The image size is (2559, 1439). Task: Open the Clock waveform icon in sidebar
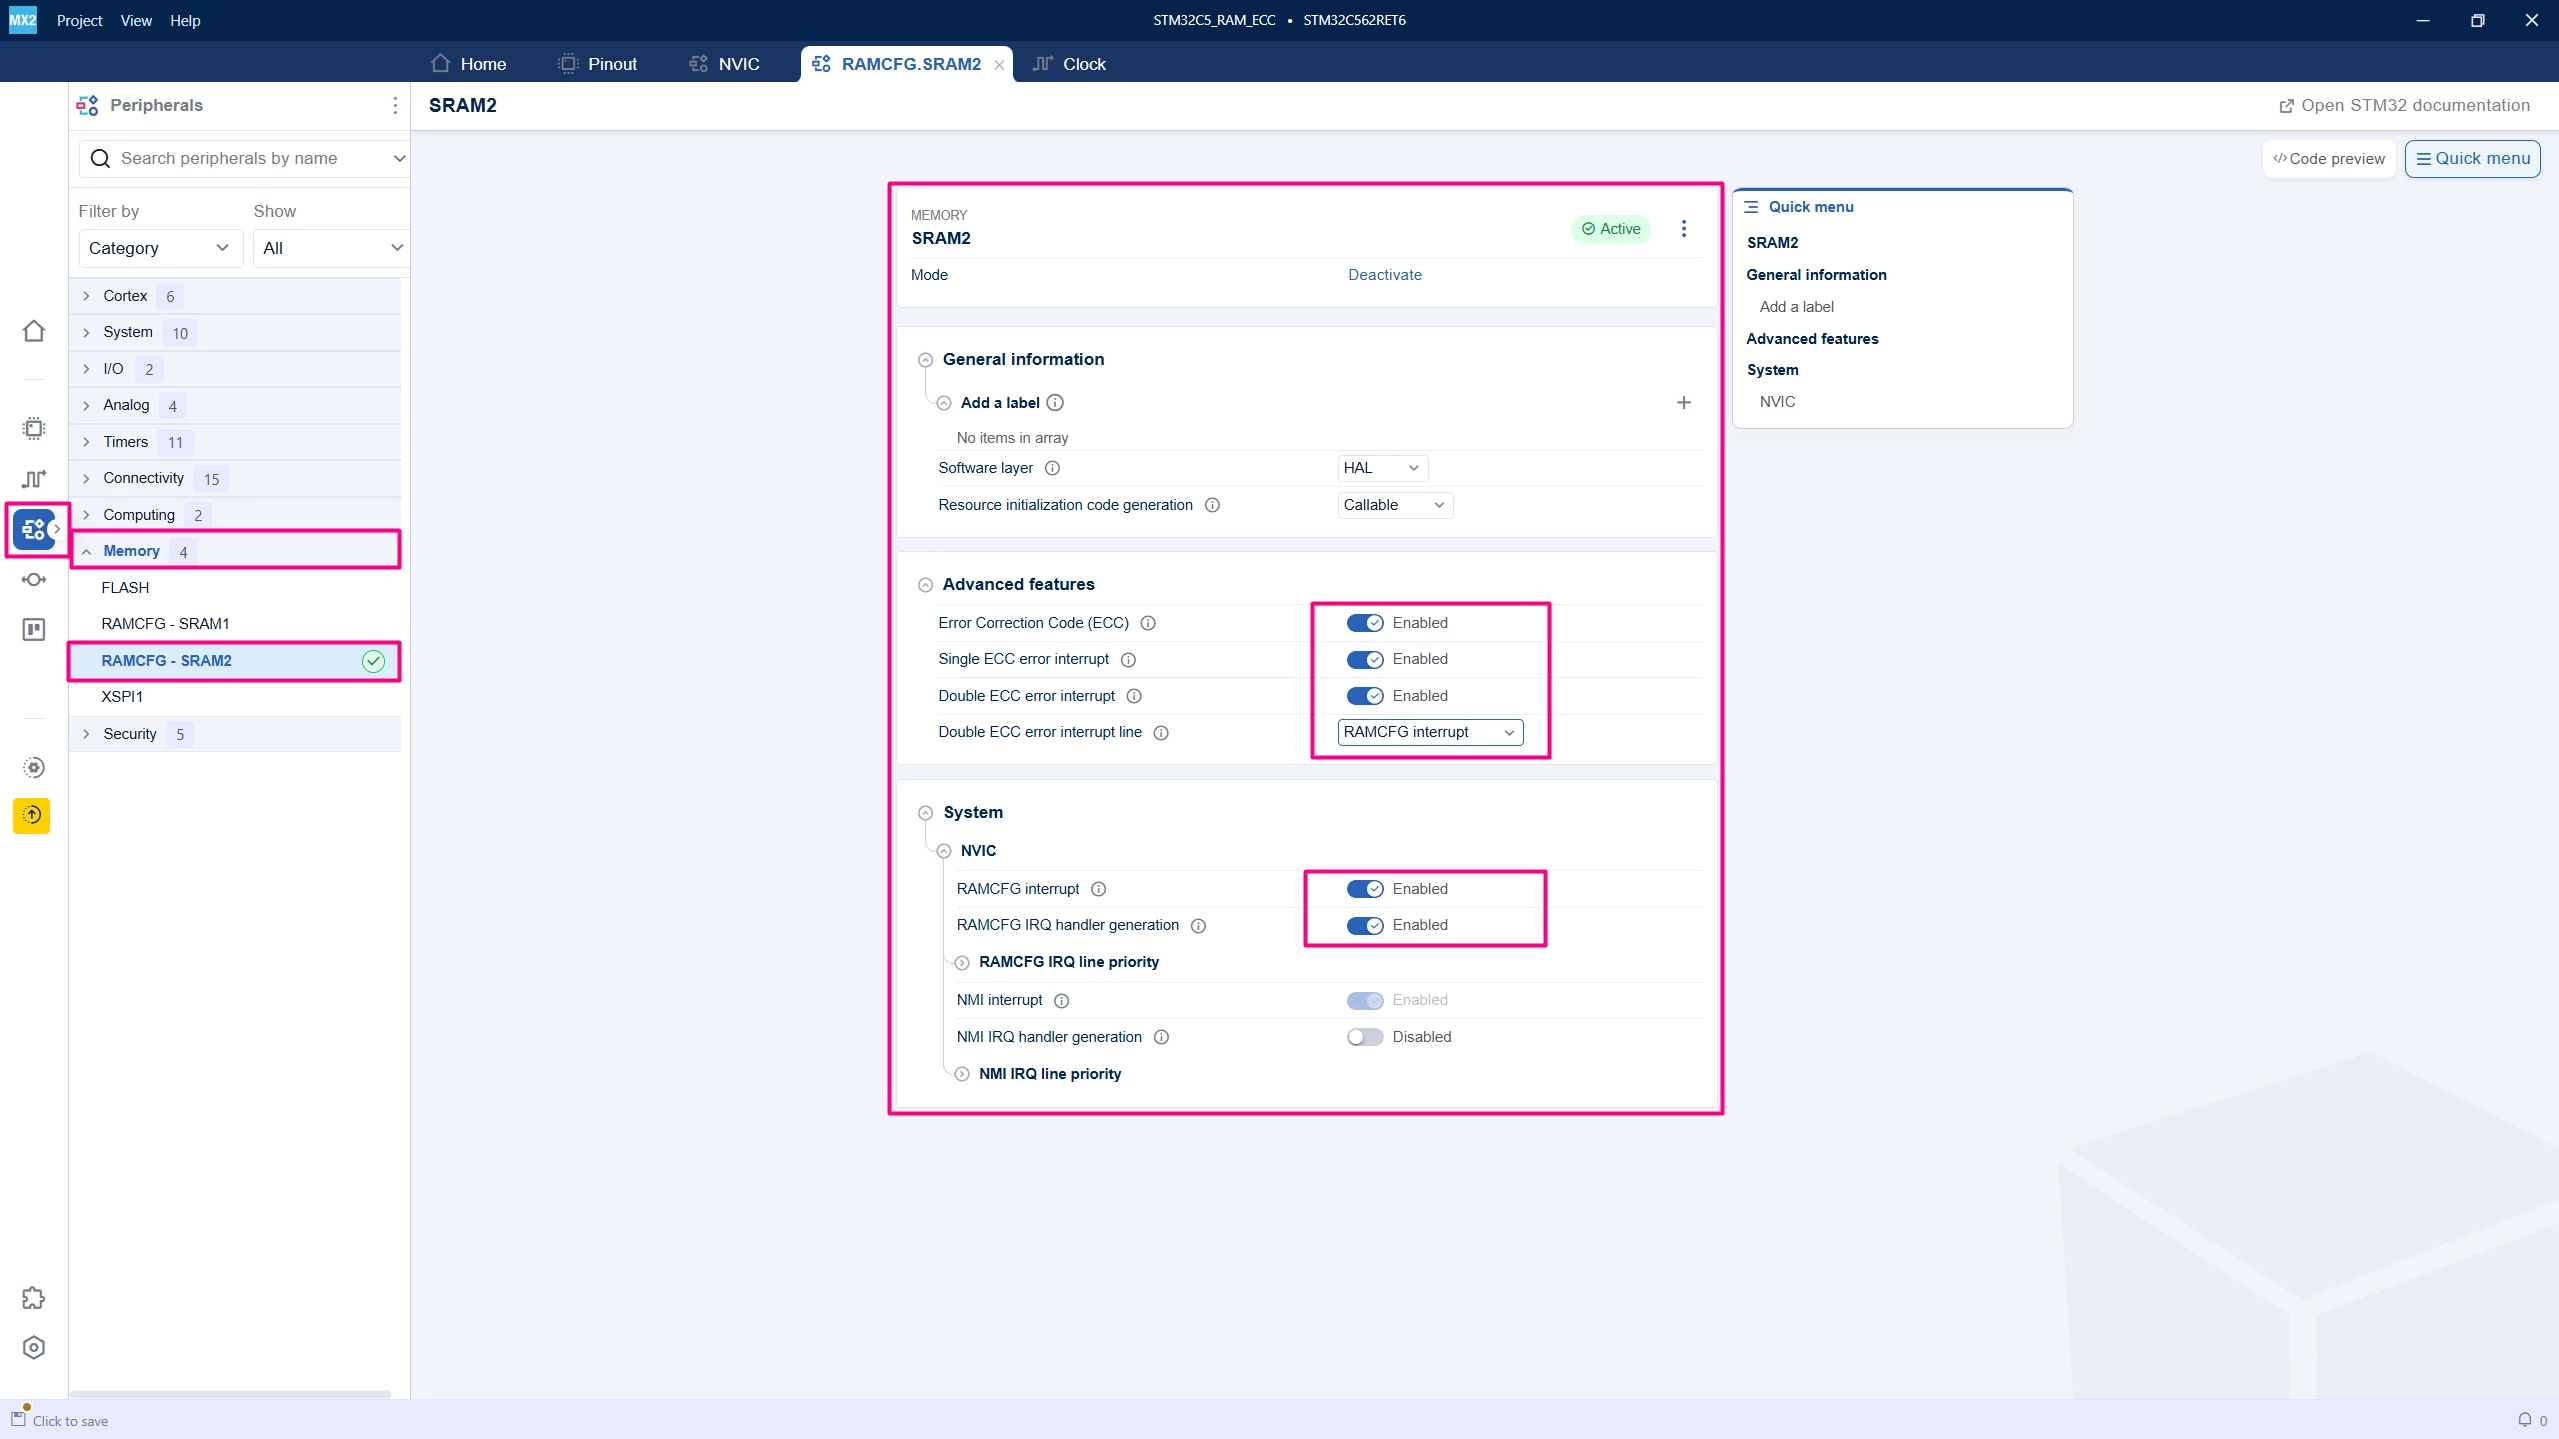point(34,479)
